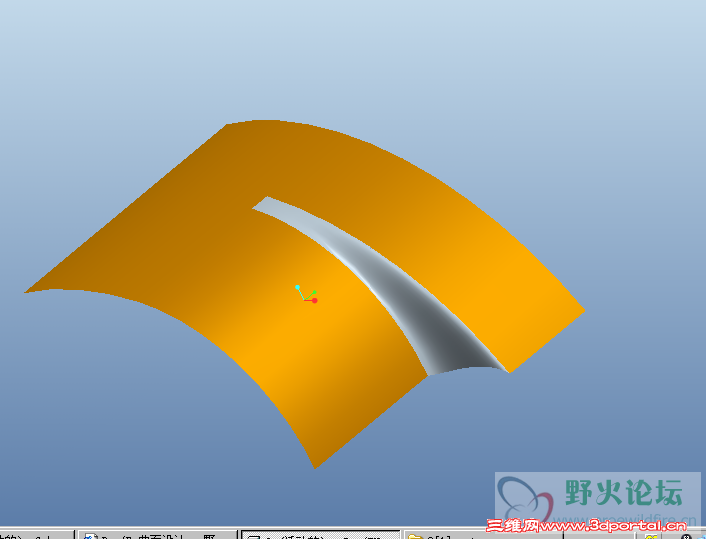Open the folder taskbar button labeled 2[1]

[x=483, y=535]
